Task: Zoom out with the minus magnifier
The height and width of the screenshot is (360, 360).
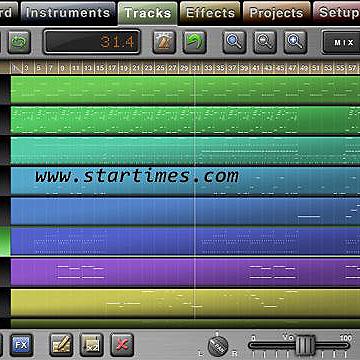Action: pyautogui.click(x=265, y=42)
